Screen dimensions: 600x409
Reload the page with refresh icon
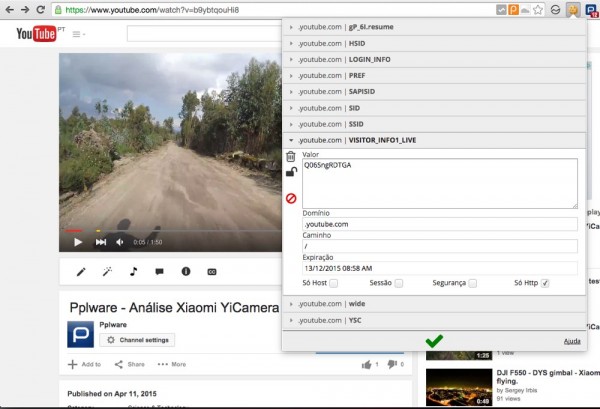(41, 10)
